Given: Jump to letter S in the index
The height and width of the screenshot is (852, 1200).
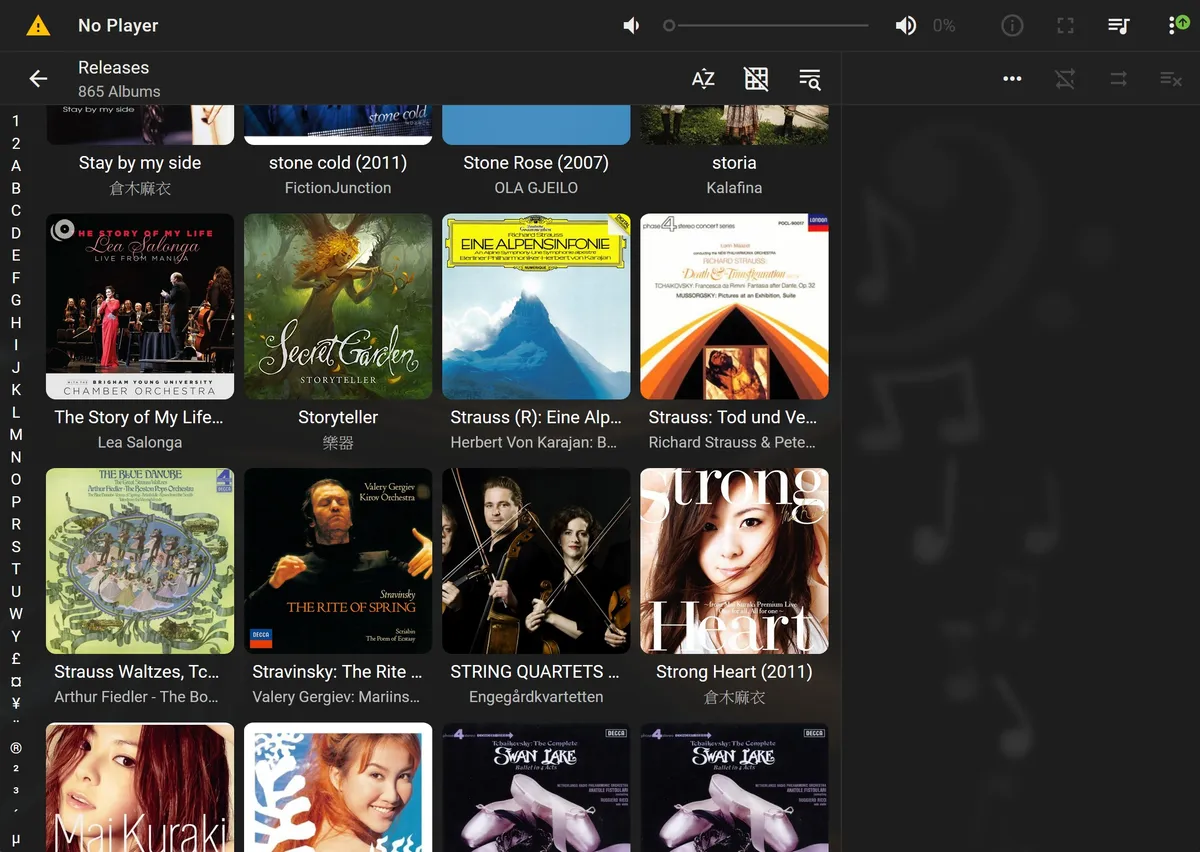Looking at the screenshot, I should tap(16, 547).
